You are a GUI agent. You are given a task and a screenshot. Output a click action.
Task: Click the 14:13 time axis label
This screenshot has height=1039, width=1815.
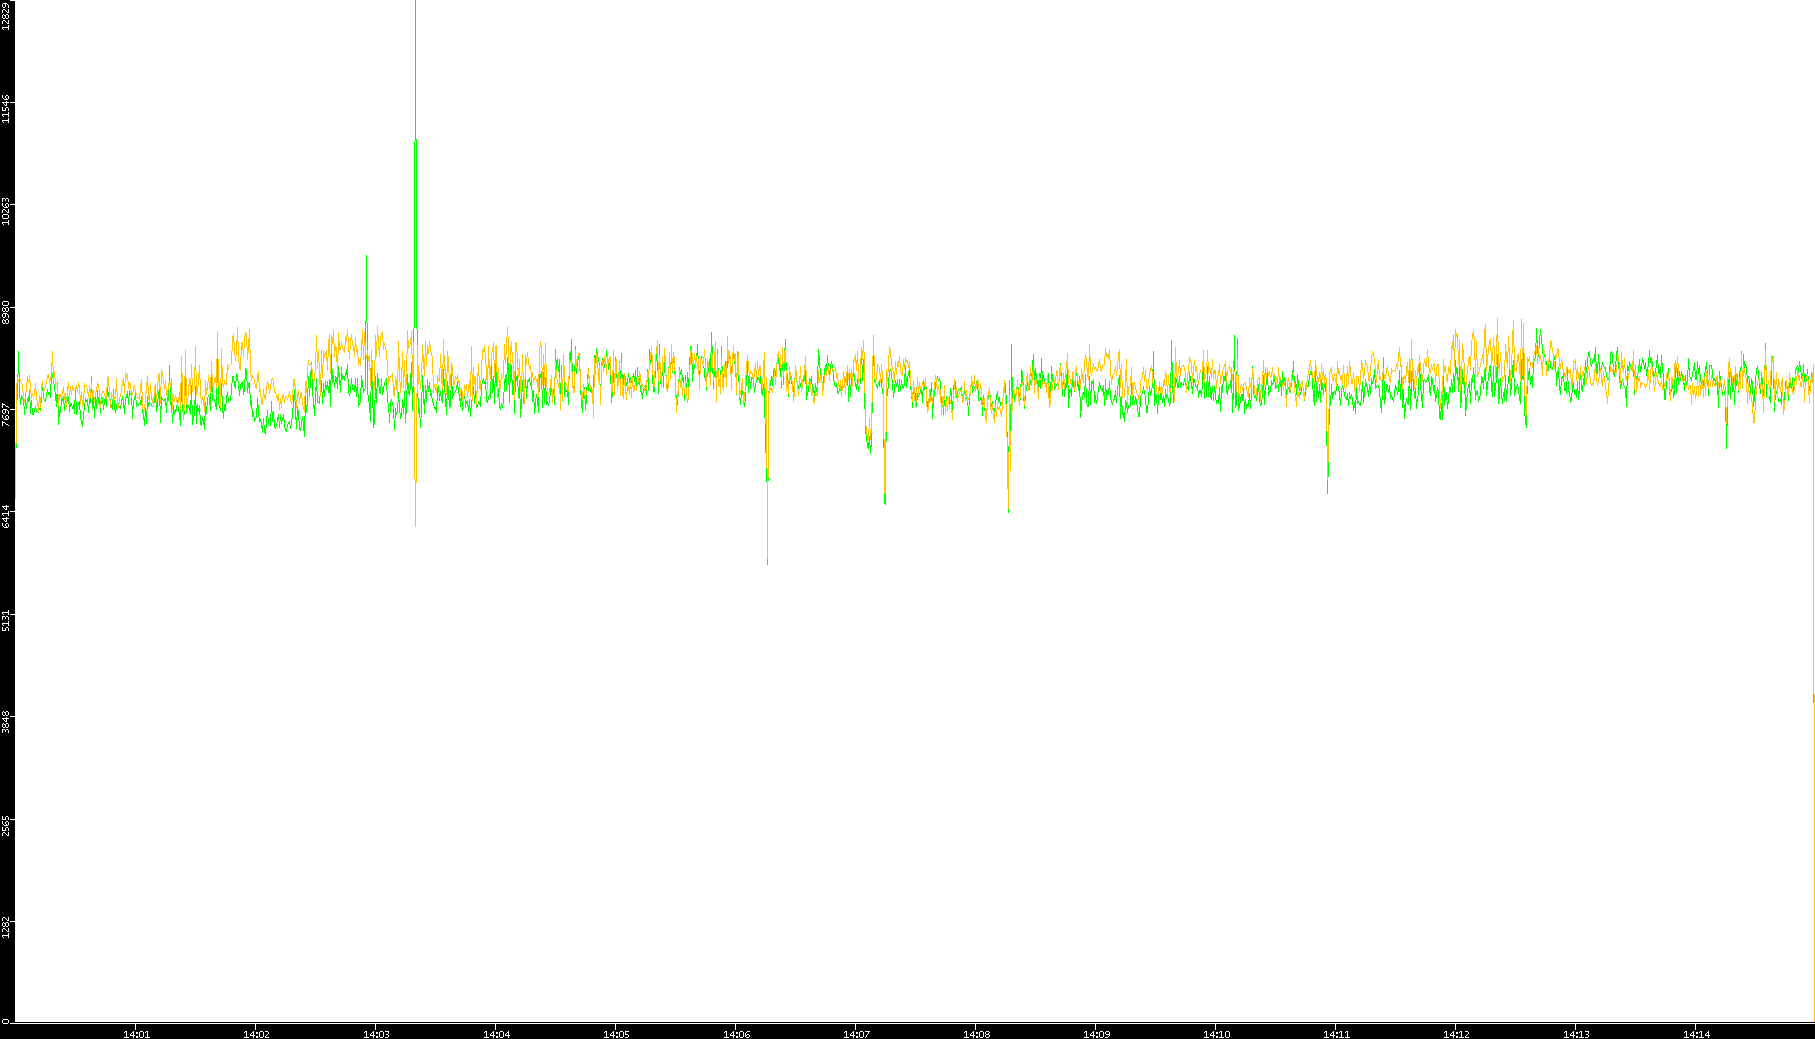click(1576, 1034)
